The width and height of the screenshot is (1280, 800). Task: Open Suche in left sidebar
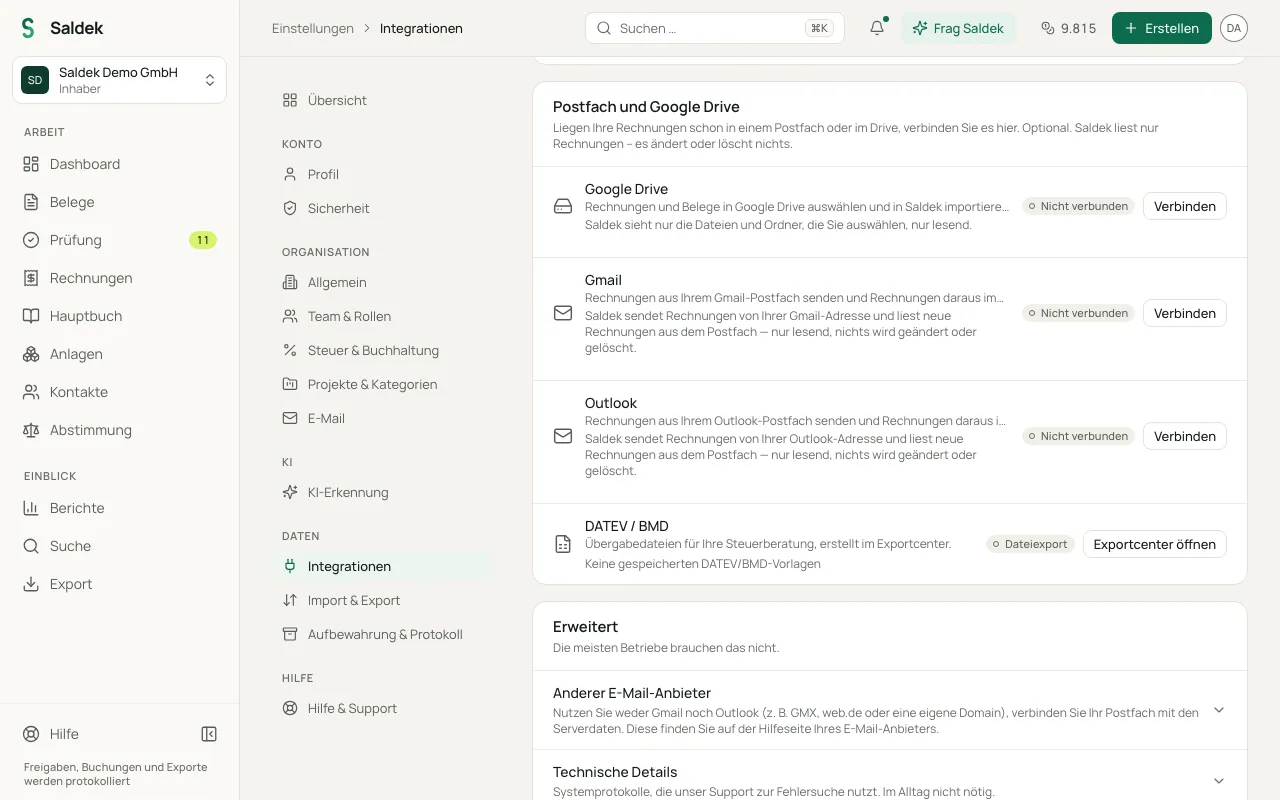tap(120, 546)
